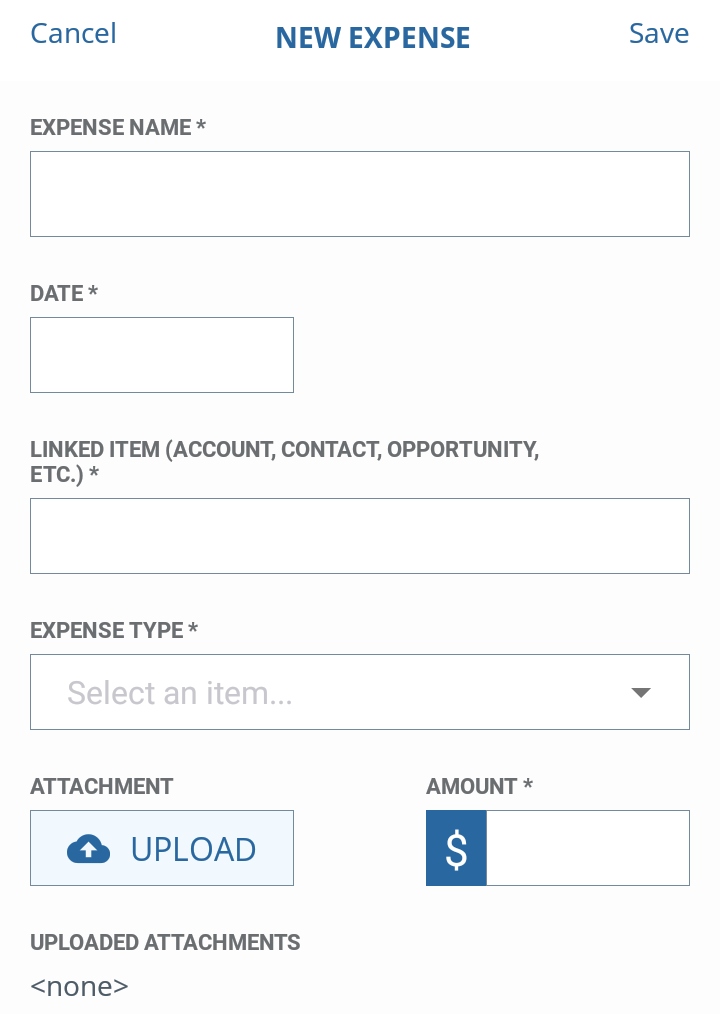Screen dimensions: 720x1014
Task: Click the UPLOAD attachment button text
Action: pos(193,849)
